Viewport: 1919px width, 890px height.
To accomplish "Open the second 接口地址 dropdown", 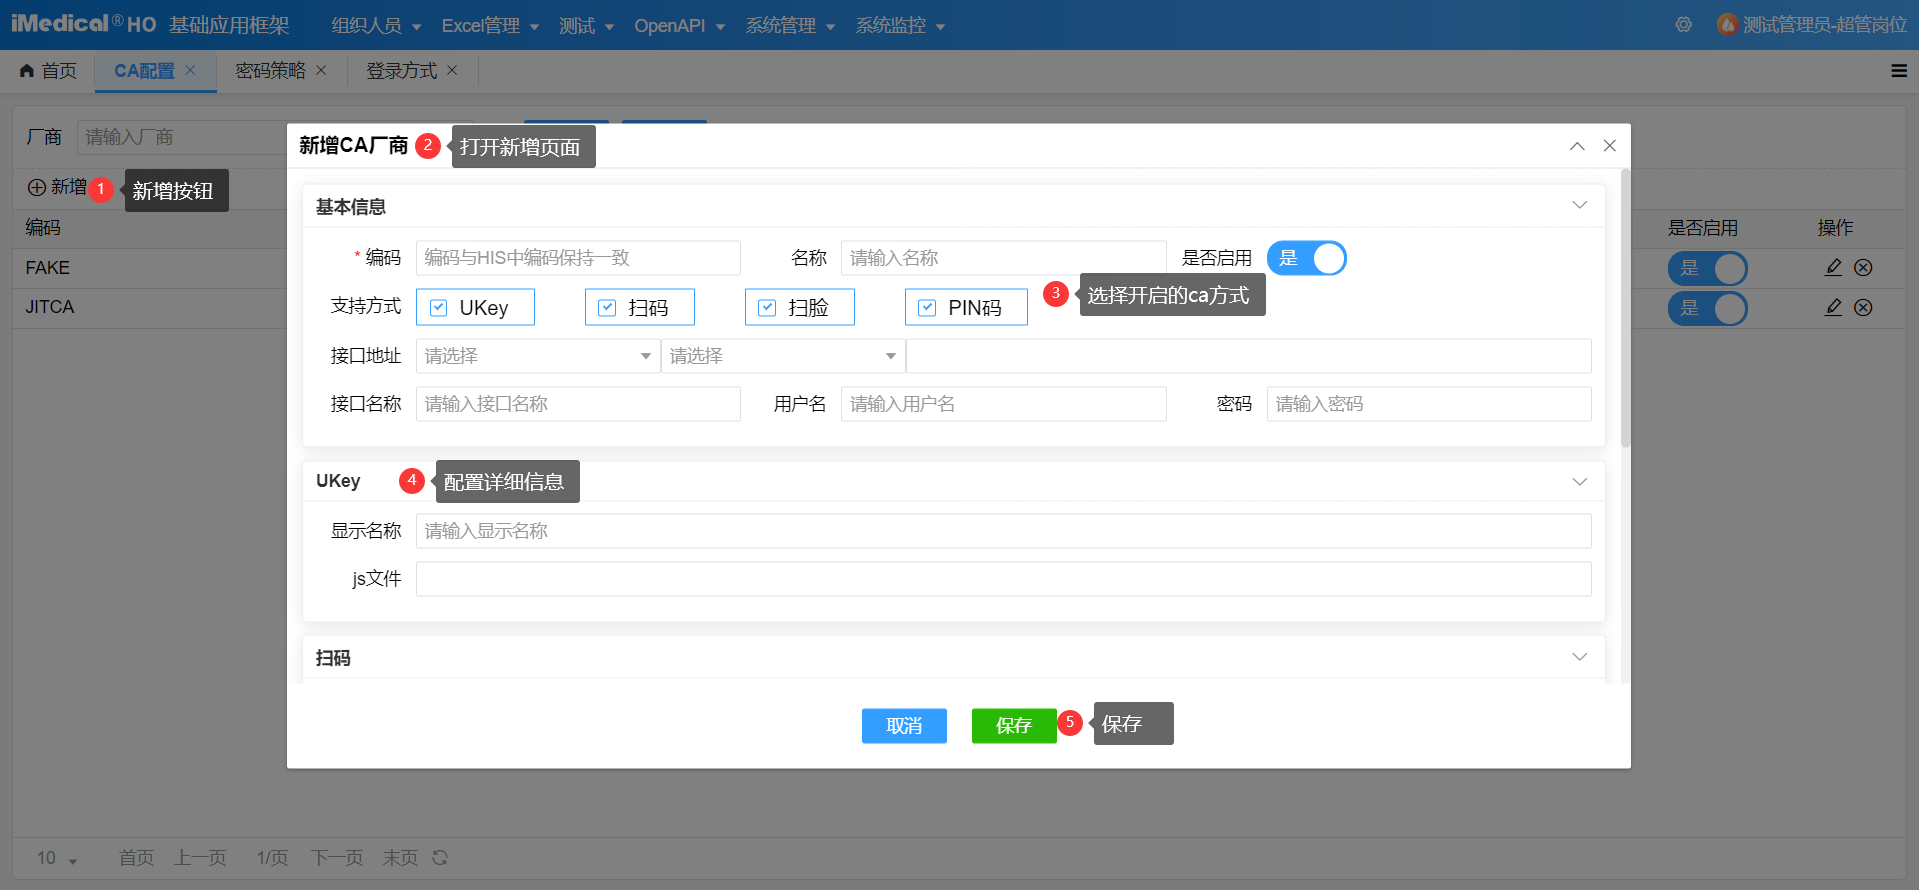I will click(x=783, y=356).
